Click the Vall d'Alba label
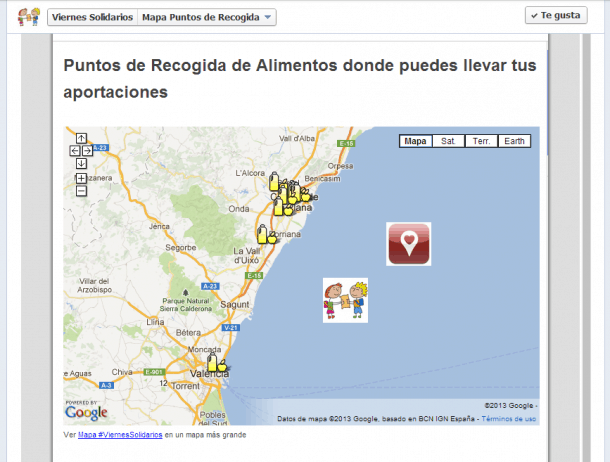The image size is (610, 462). (297, 138)
